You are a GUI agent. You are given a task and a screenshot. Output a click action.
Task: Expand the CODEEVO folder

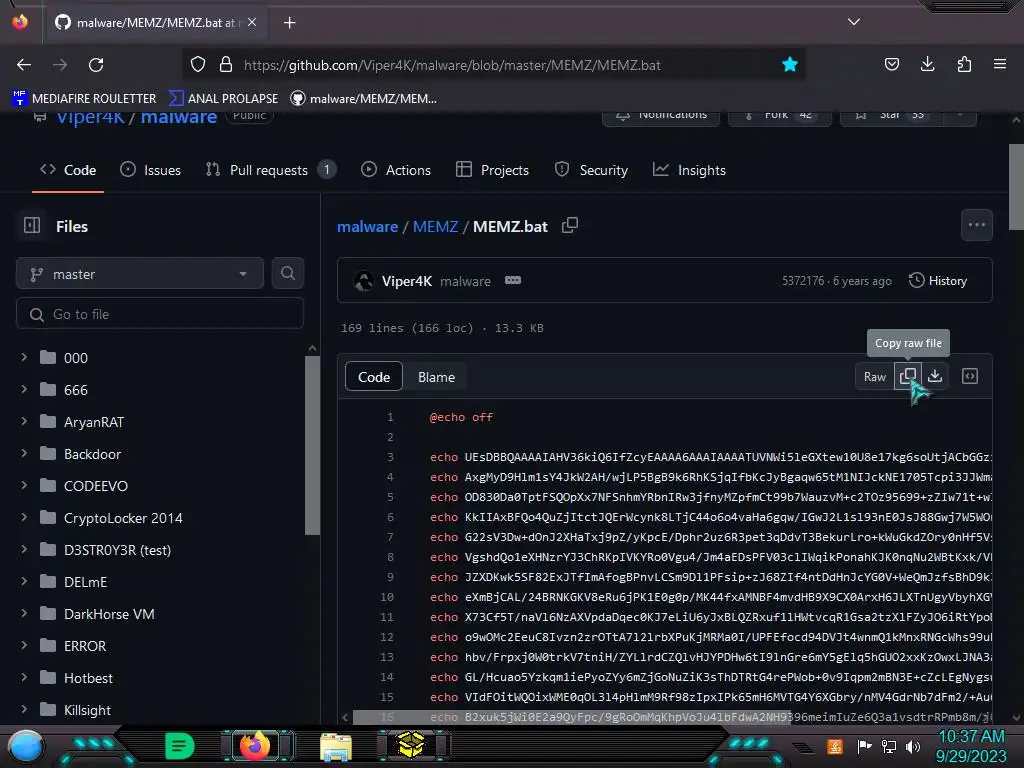[24, 485]
